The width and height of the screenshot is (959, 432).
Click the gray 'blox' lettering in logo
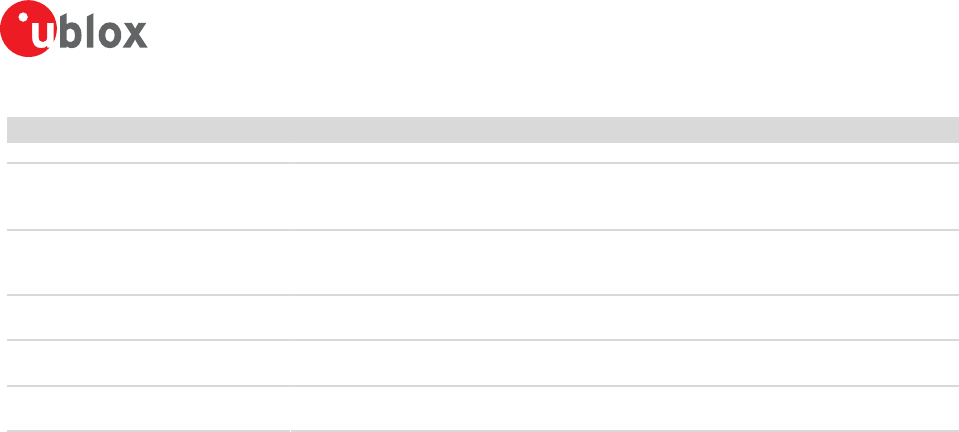click(103, 32)
